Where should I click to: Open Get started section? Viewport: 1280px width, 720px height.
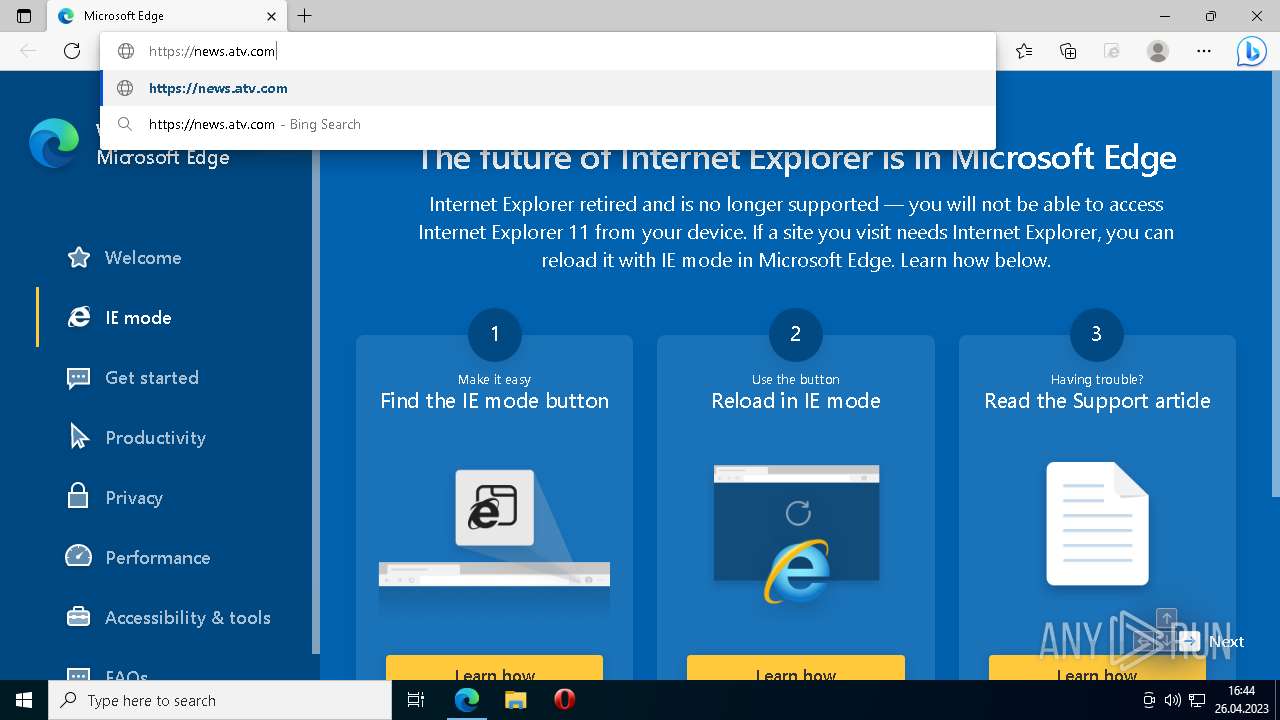pos(152,377)
